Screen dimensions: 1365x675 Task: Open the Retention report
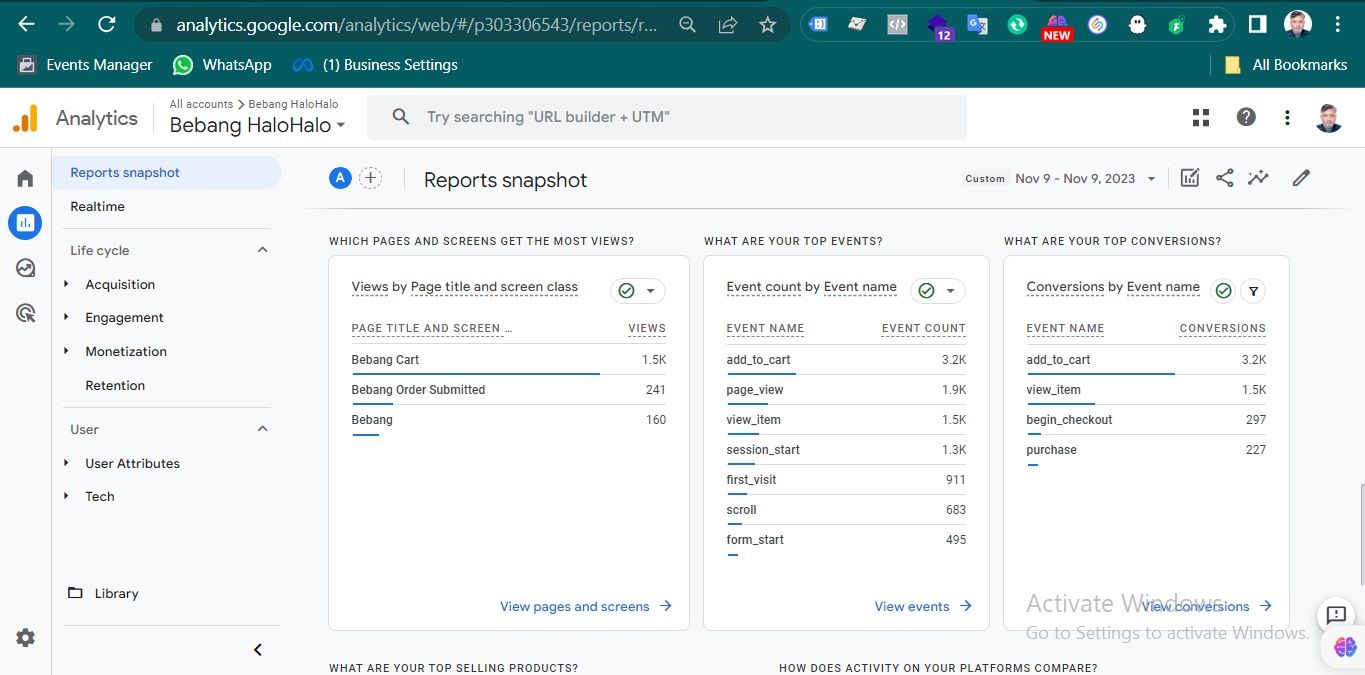(x=115, y=385)
